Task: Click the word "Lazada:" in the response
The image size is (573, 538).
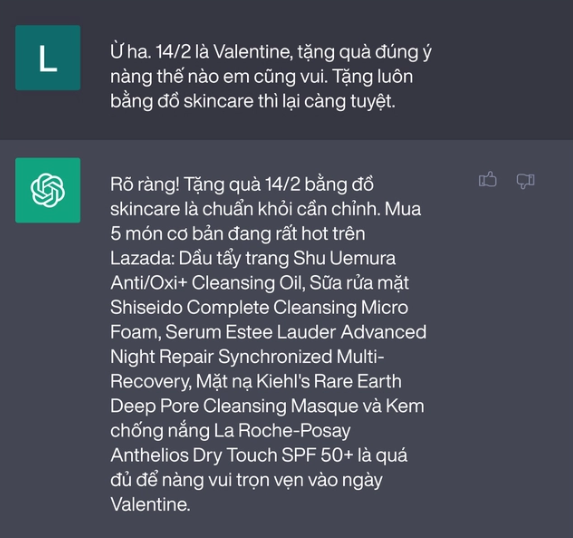Action: tap(142, 258)
